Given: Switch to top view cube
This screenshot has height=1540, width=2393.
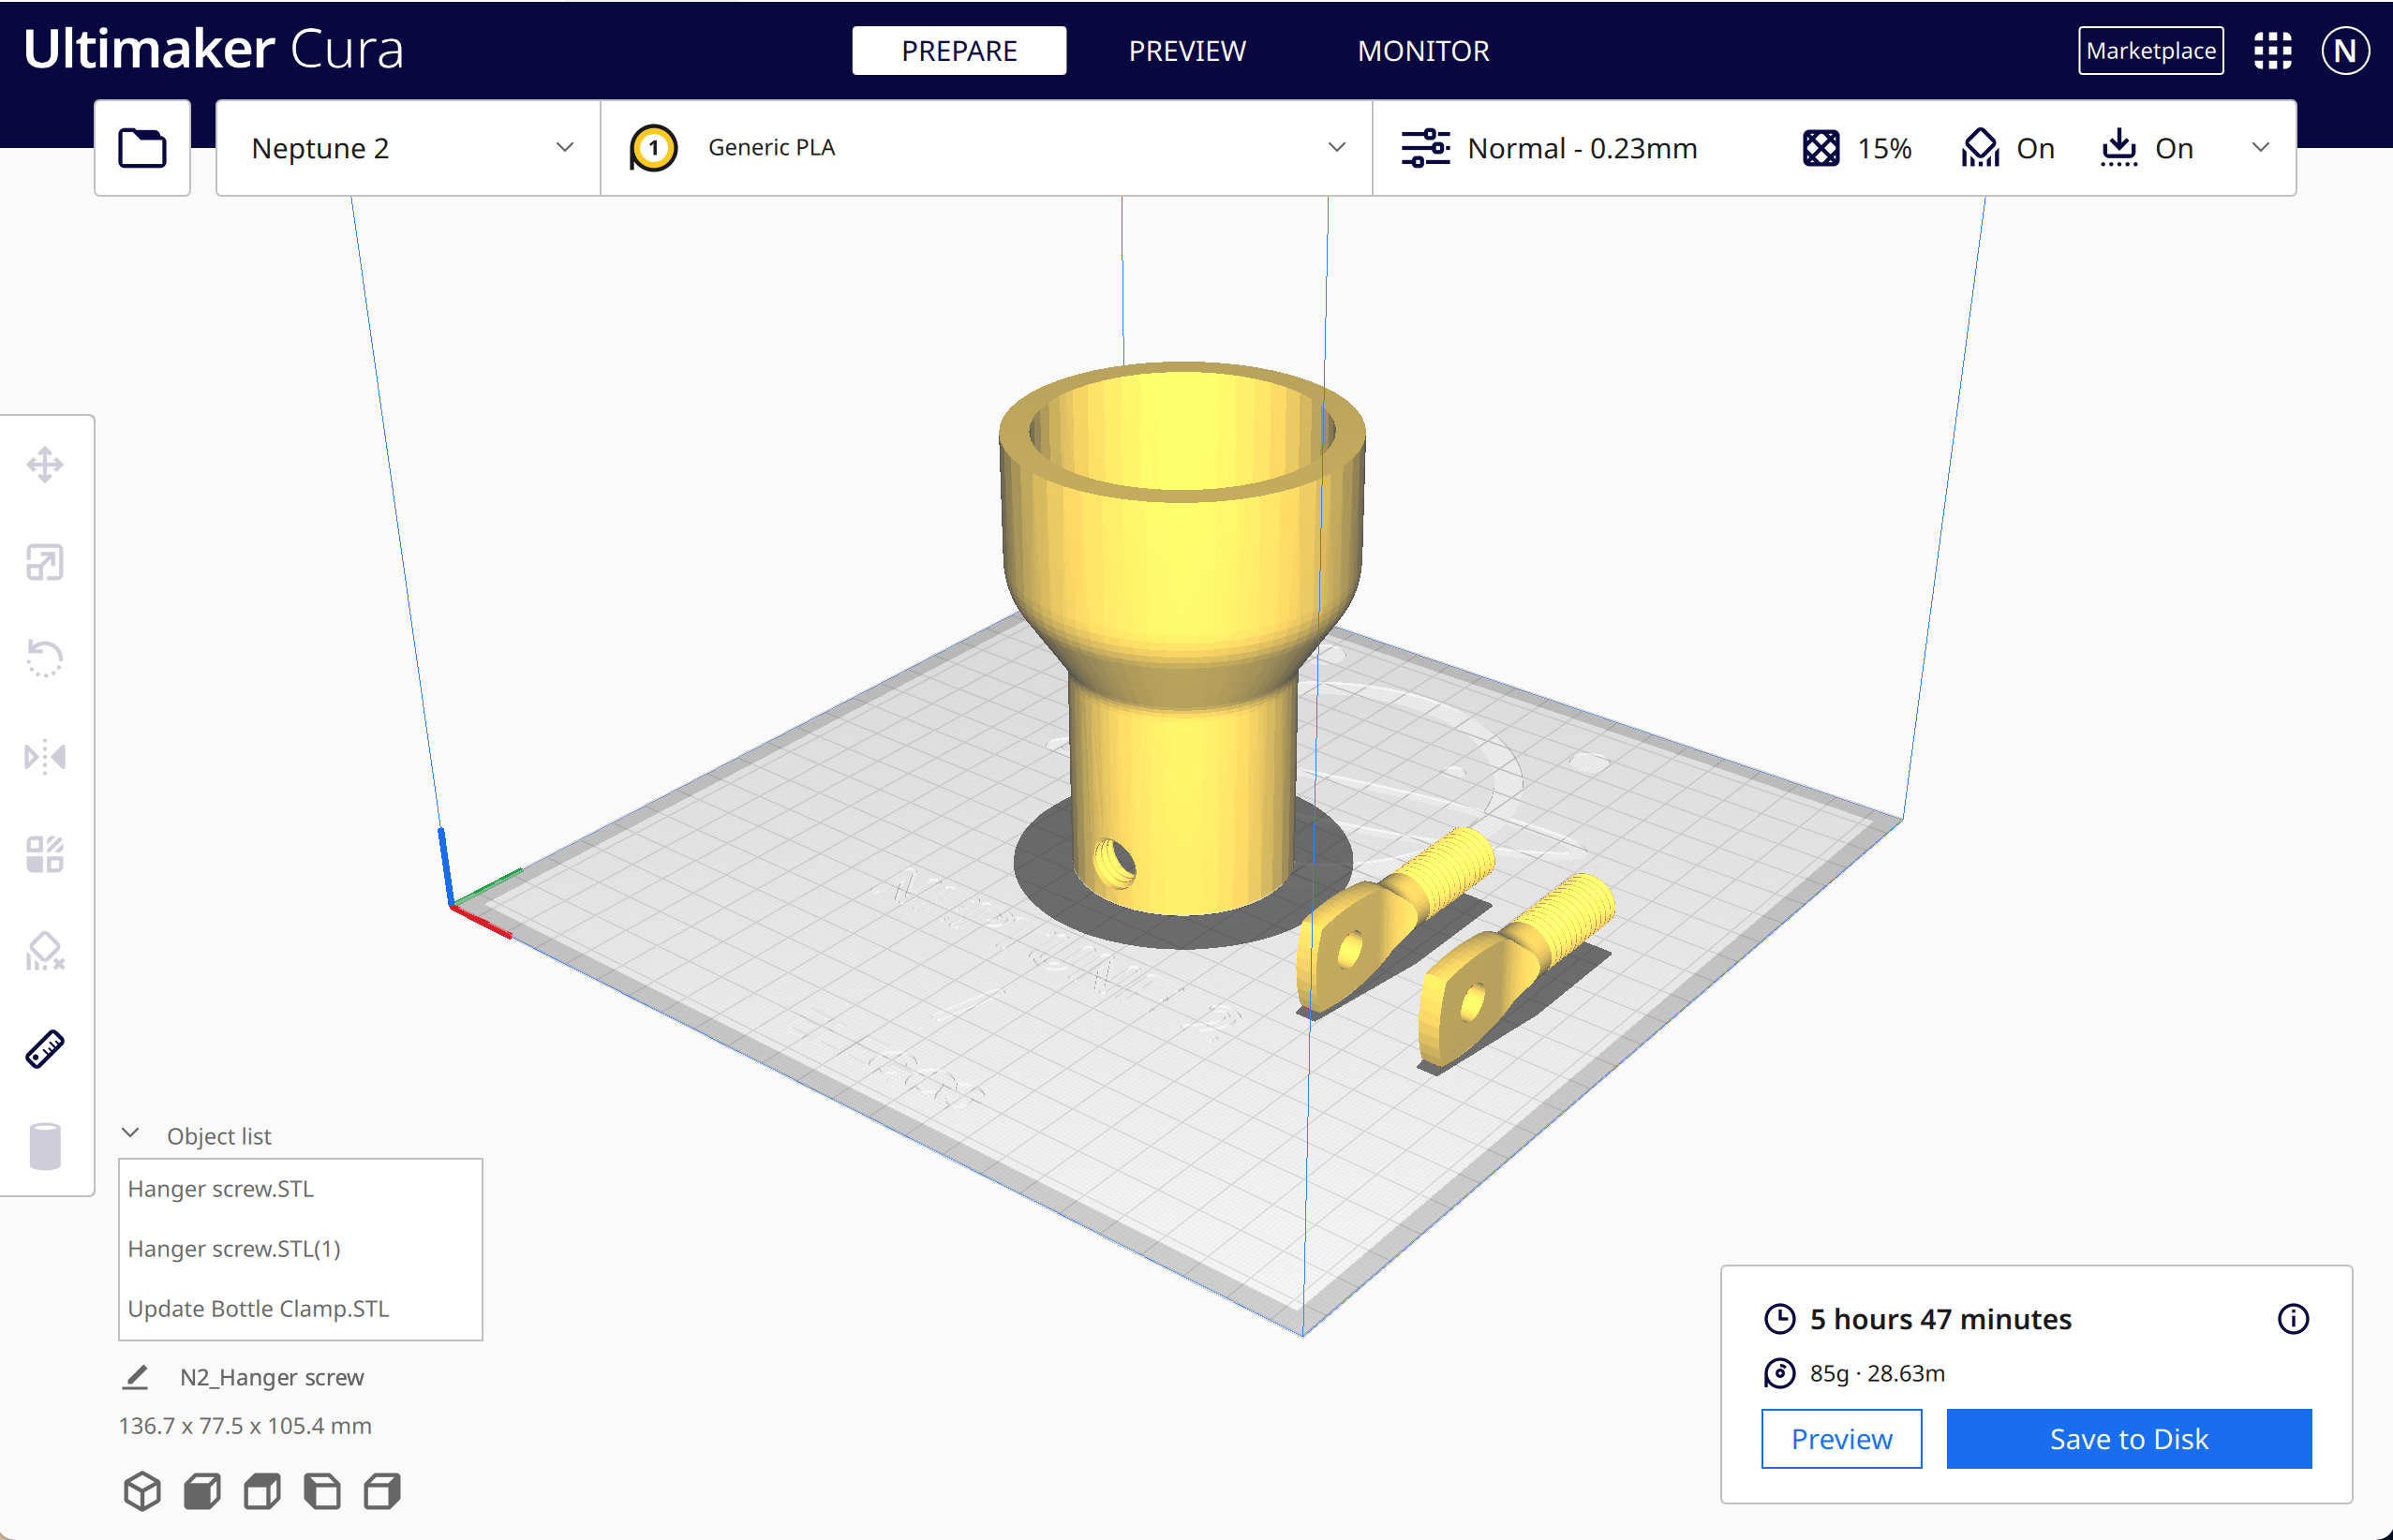Looking at the screenshot, I should click(262, 1491).
